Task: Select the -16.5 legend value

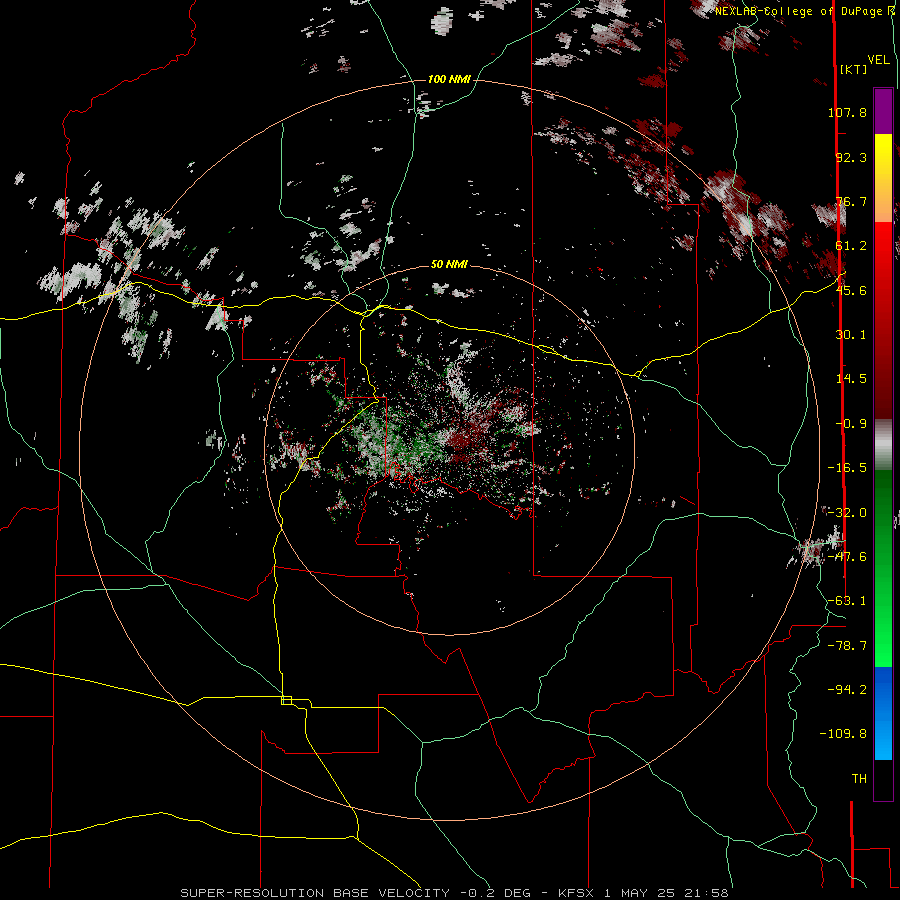Action: point(847,468)
